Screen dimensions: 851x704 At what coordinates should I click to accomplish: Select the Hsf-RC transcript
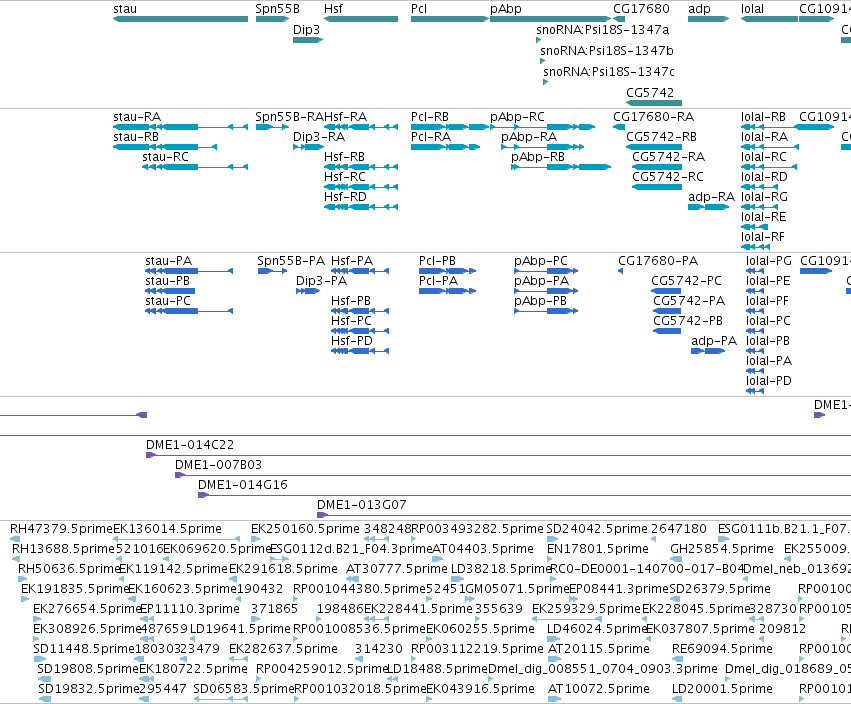tap(361, 187)
